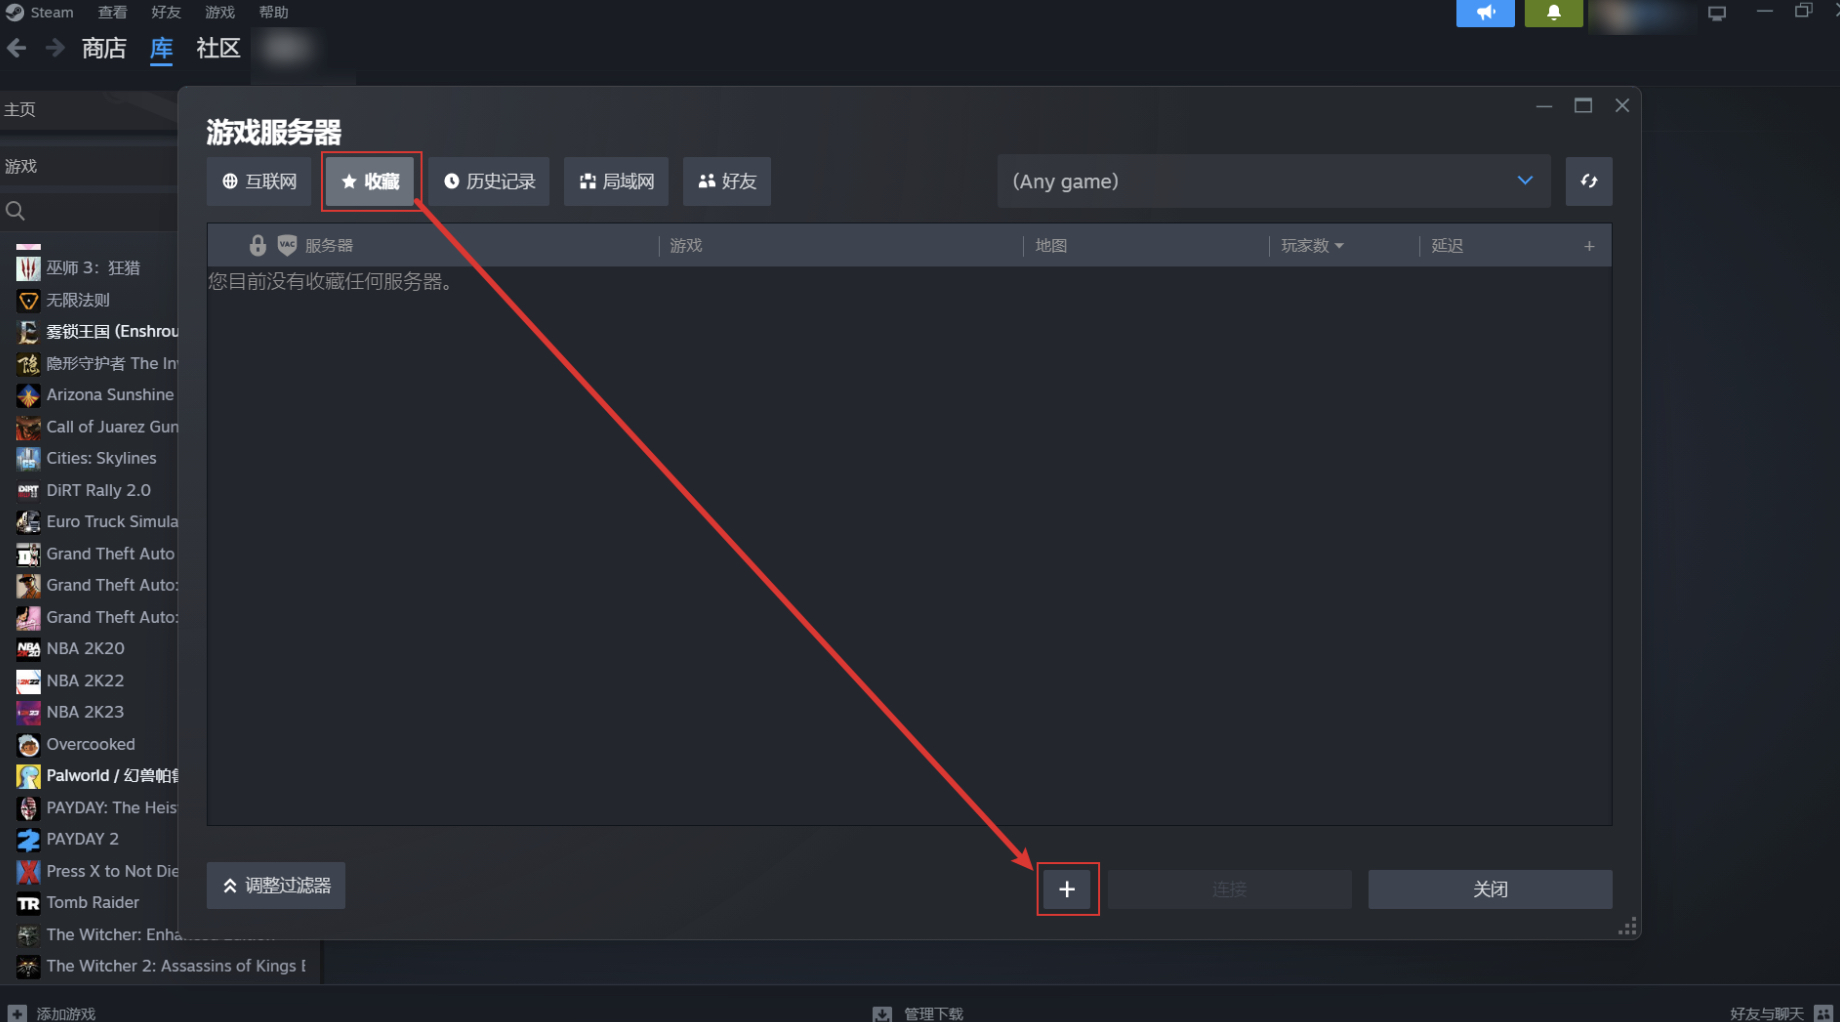The width and height of the screenshot is (1840, 1022).
Task: Click the back navigation arrow
Action: tap(17, 48)
